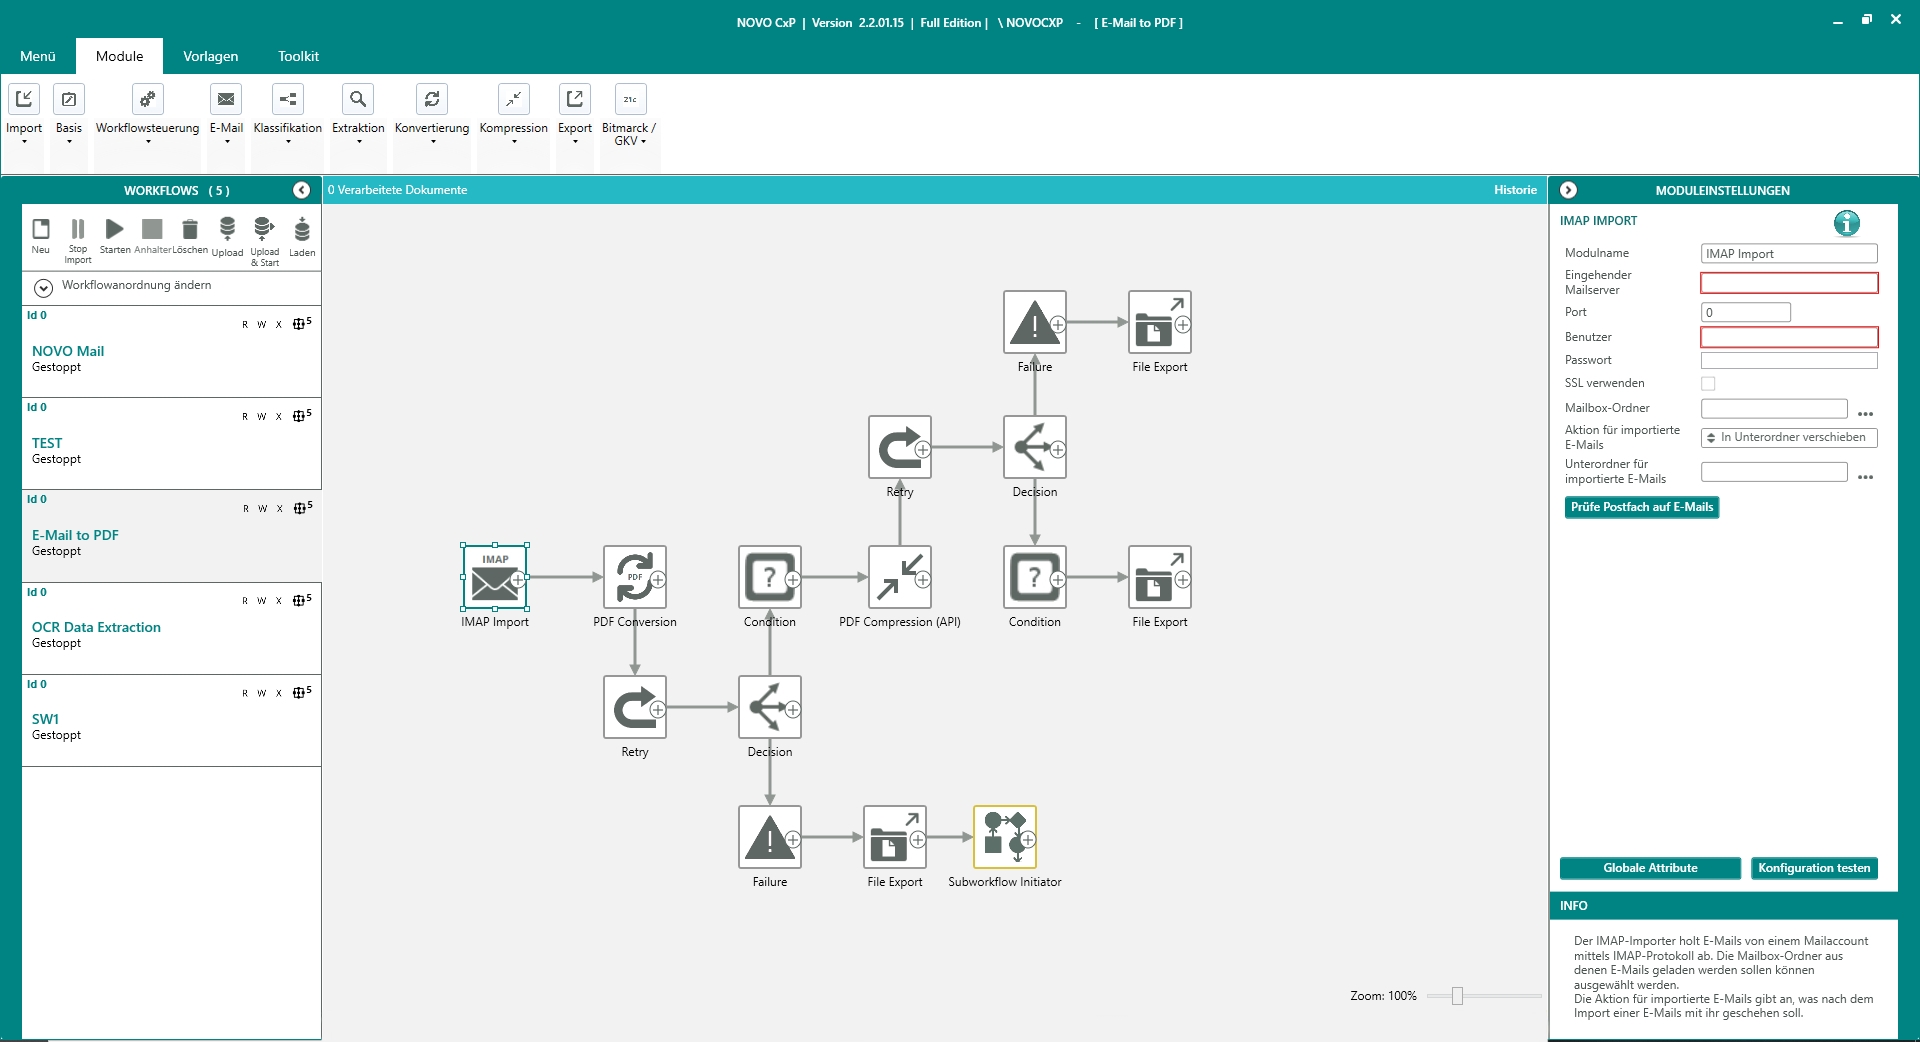Screen dimensions: 1920x1042
Task: Open the Historie link
Action: [1515, 190]
